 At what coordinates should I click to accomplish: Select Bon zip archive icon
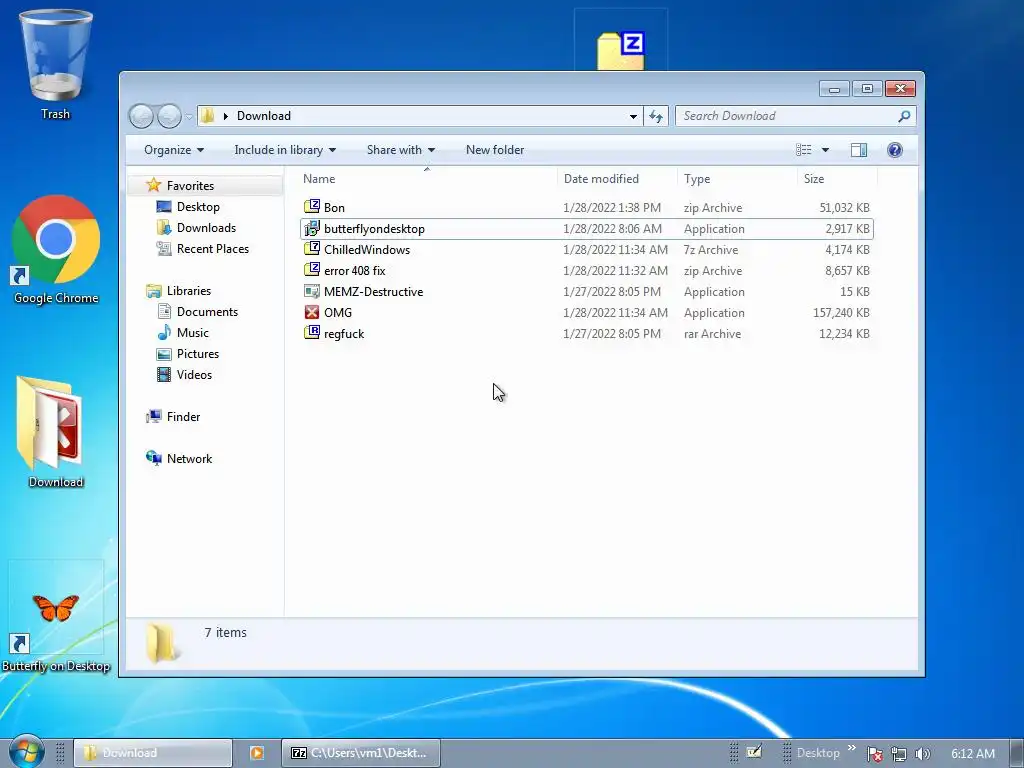point(312,207)
